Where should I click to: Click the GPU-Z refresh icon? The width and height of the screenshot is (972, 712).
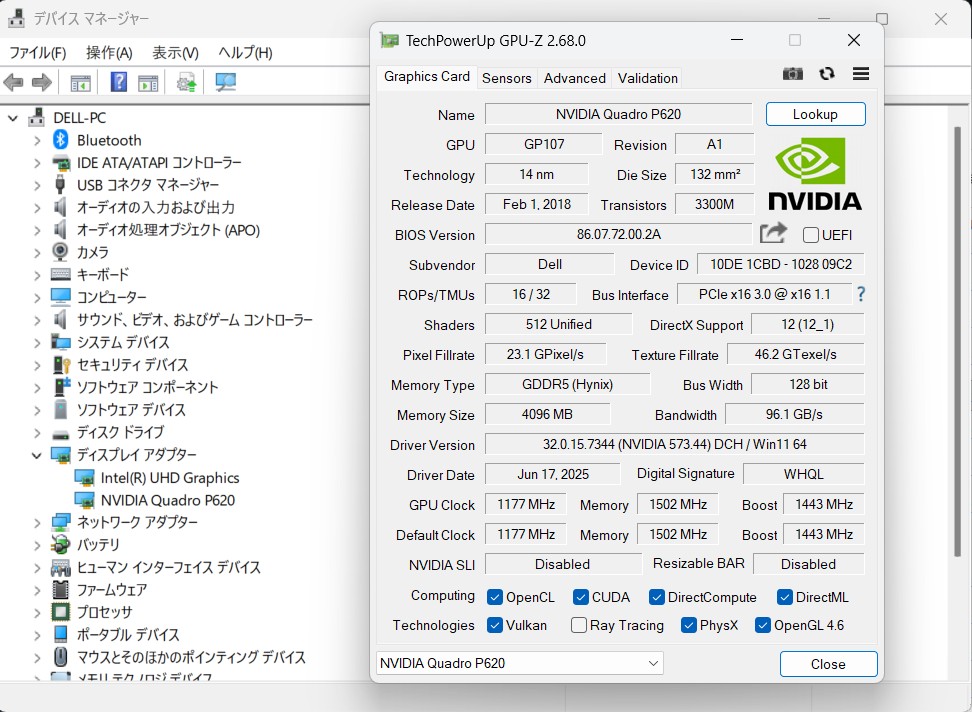(x=826, y=74)
